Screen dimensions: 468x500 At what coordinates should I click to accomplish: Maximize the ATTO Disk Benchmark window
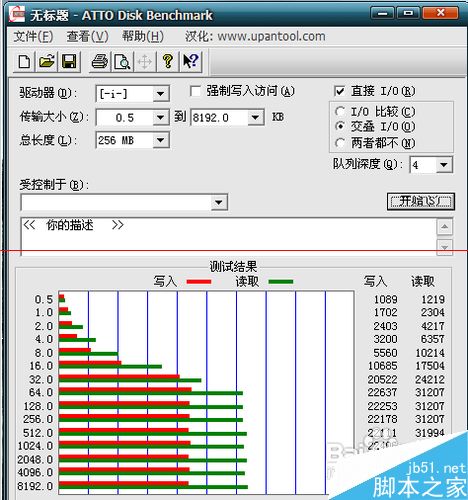pos(408,13)
